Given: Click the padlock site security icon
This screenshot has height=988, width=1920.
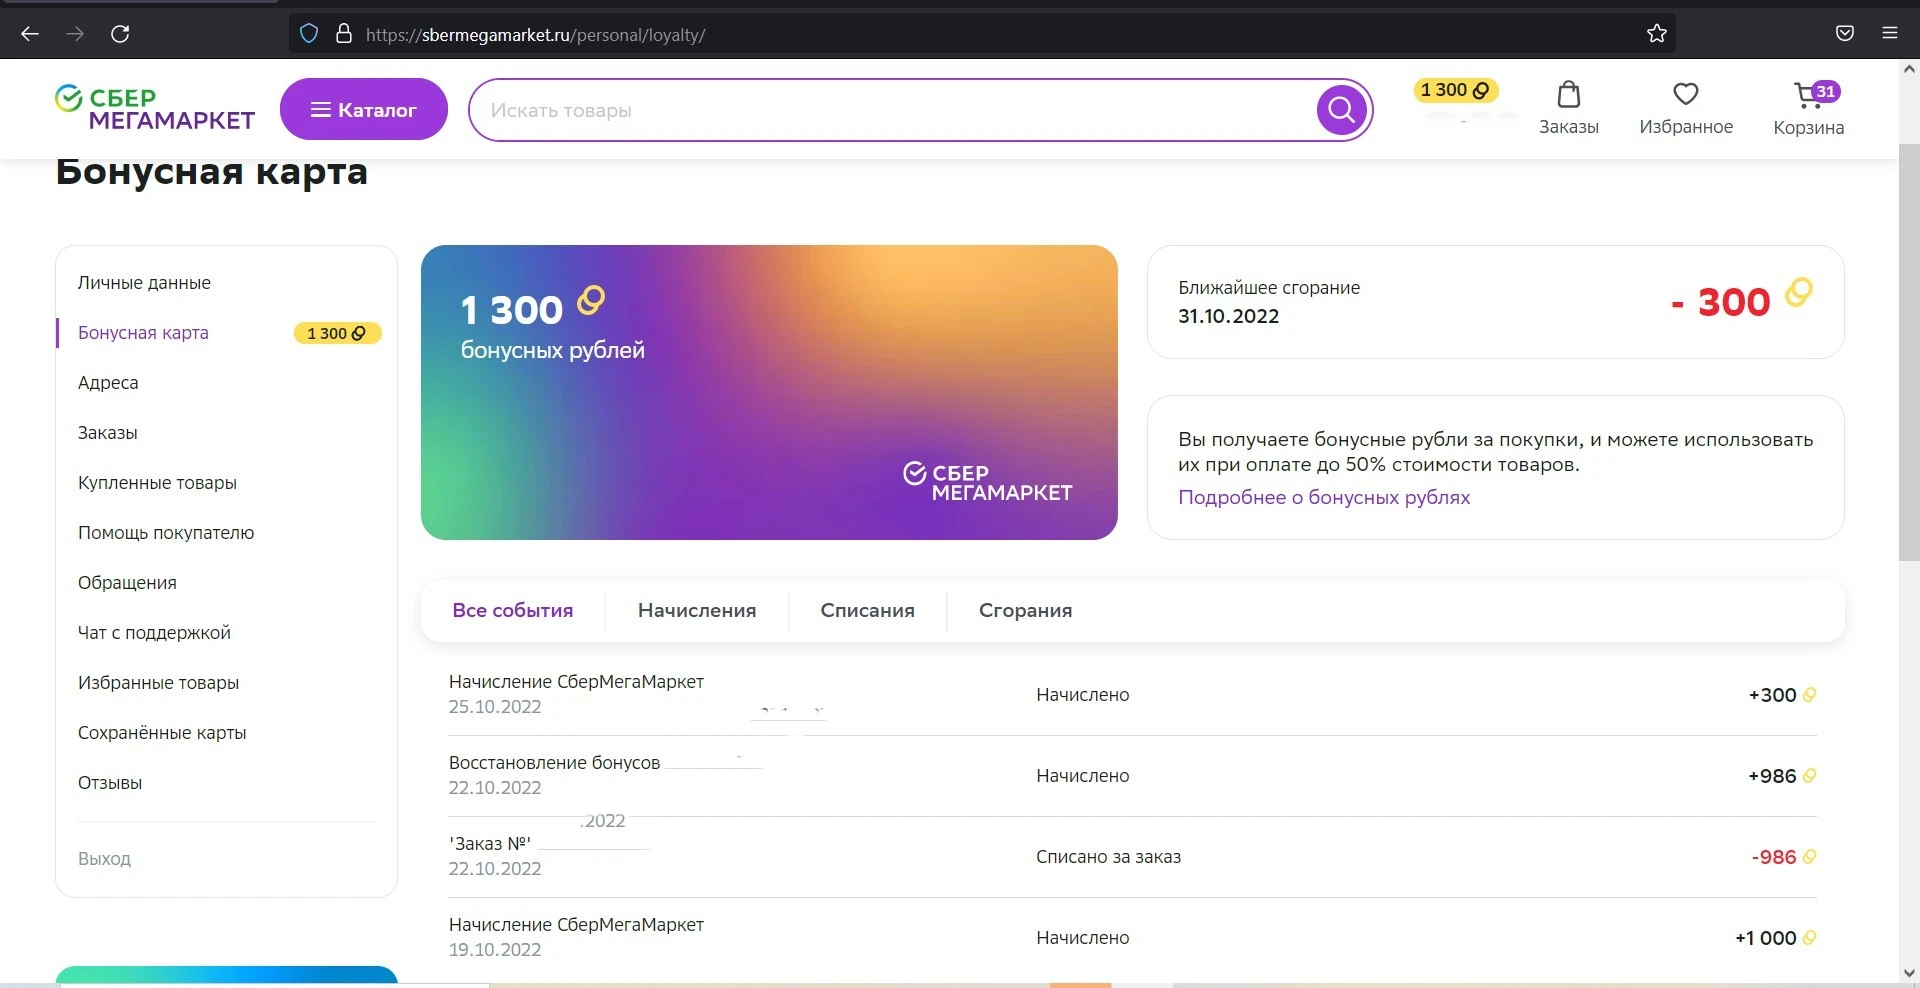Looking at the screenshot, I should point(343,34).
